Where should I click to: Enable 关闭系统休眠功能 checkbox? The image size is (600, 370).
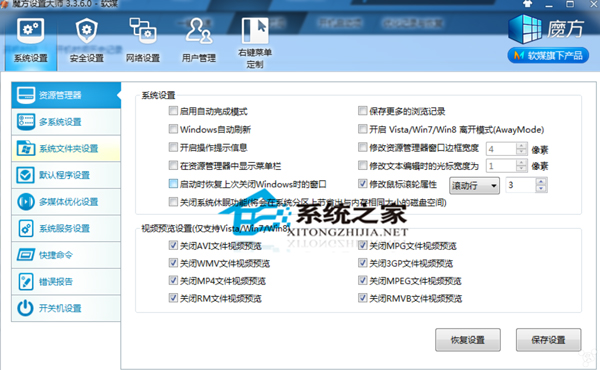[173, 202]
